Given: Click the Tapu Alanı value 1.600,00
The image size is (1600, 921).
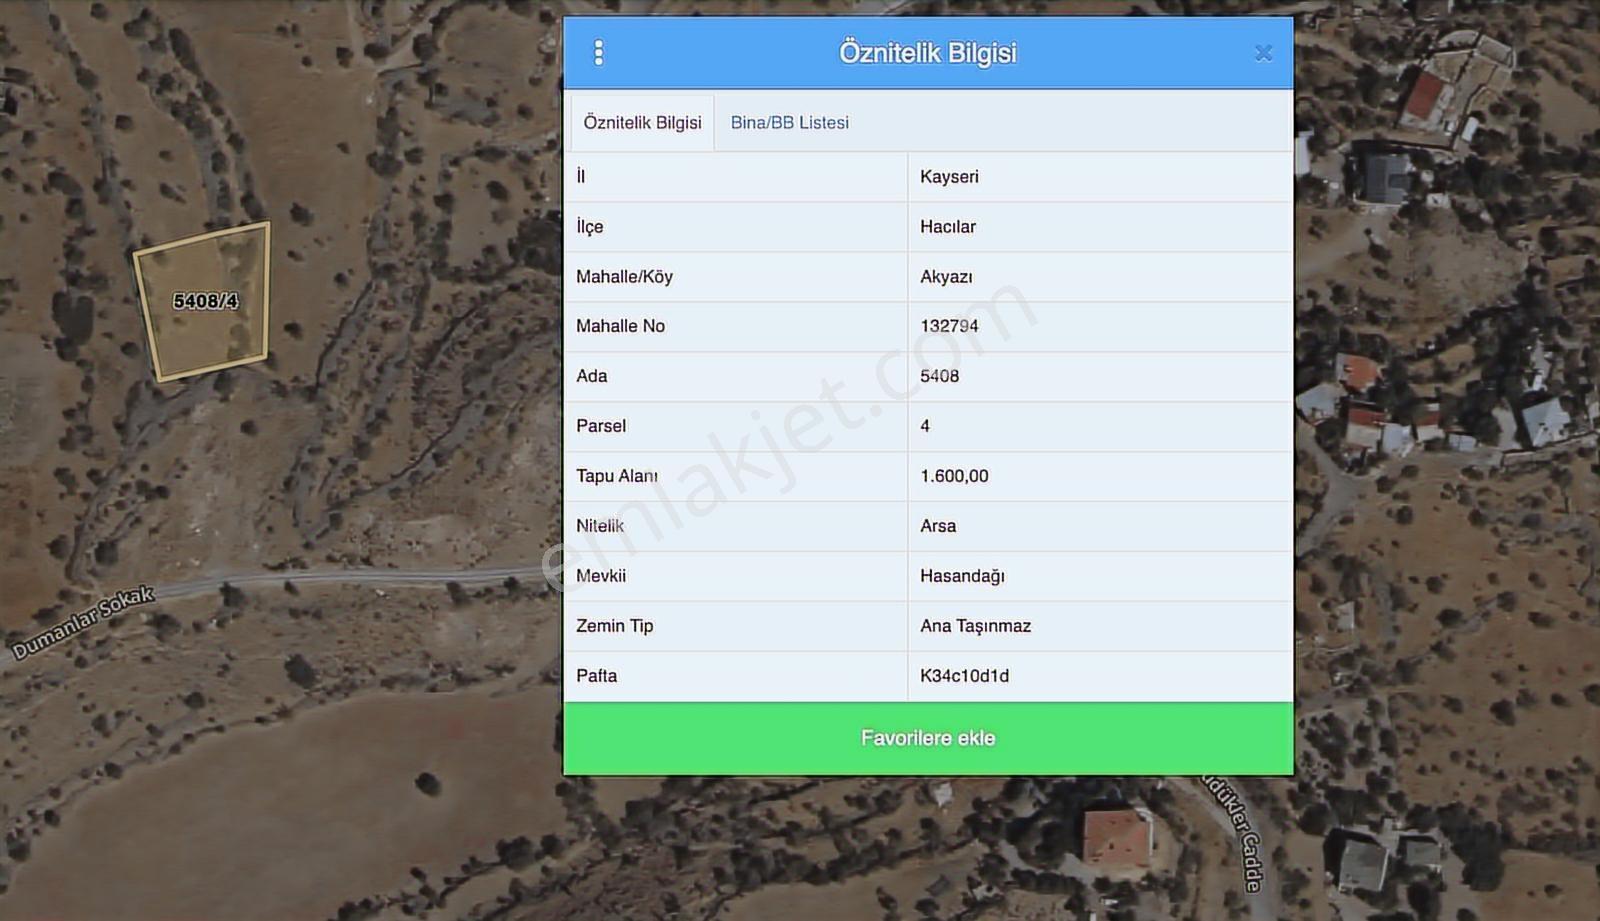Looking at the screenshot, I should pos(954,476).
